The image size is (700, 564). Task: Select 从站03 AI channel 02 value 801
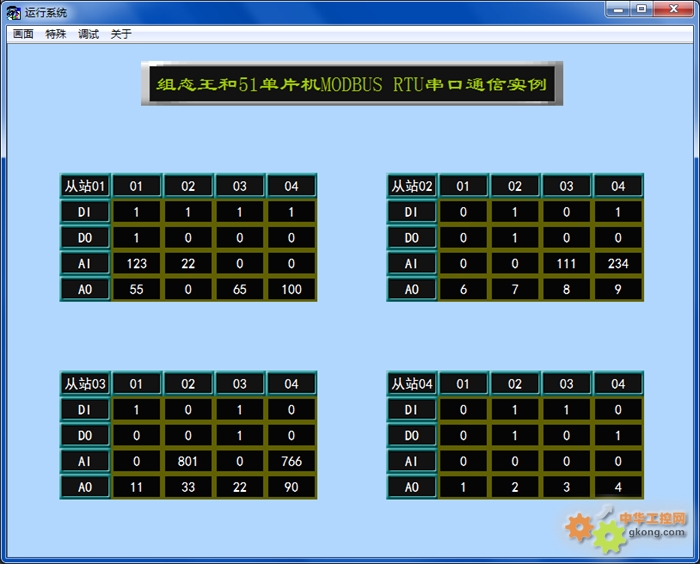188,461
